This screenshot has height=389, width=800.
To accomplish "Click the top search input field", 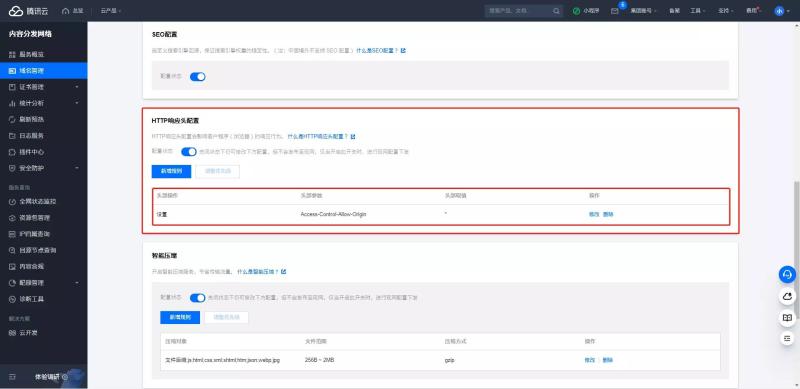I will tap(518, 11).
